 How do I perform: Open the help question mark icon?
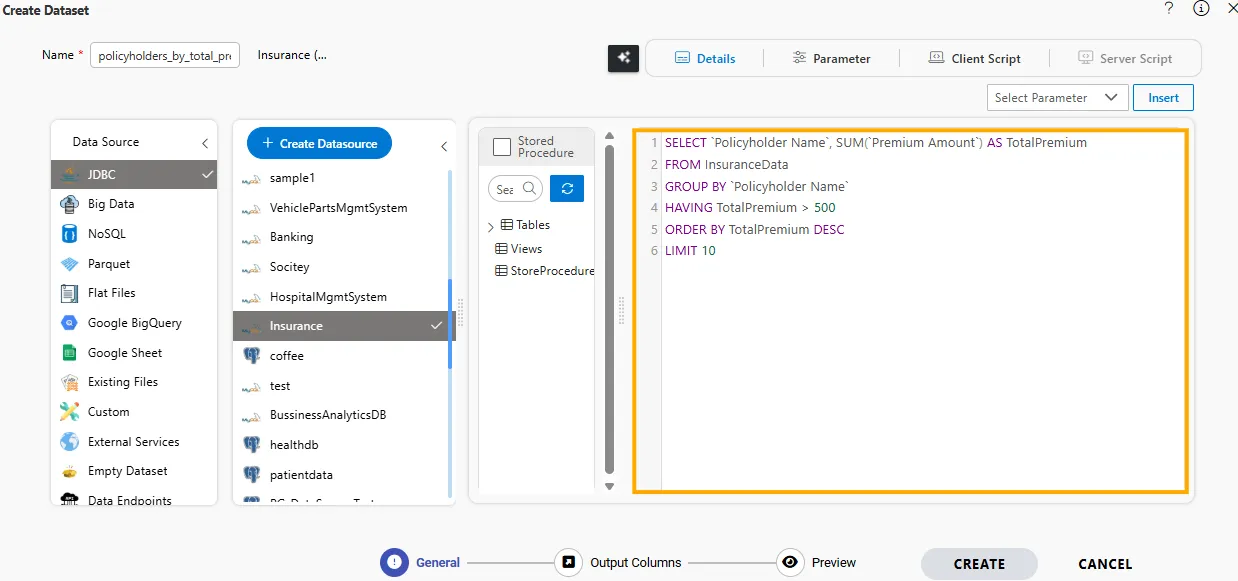click(x=1169, y=9)
